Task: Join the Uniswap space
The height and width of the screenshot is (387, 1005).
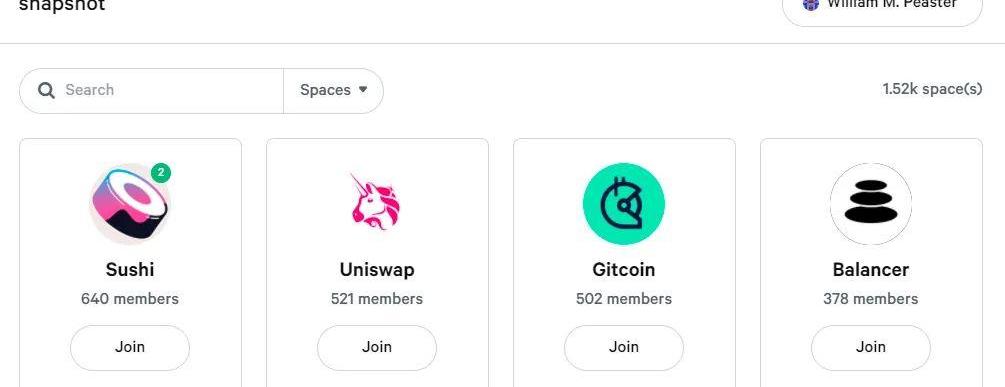Action: point(377,347)
